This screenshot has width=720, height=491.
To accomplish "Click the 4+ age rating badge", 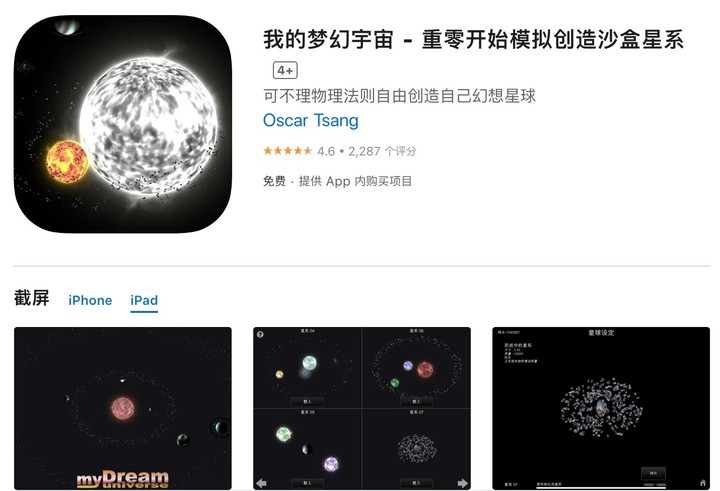I will (285, 70).
